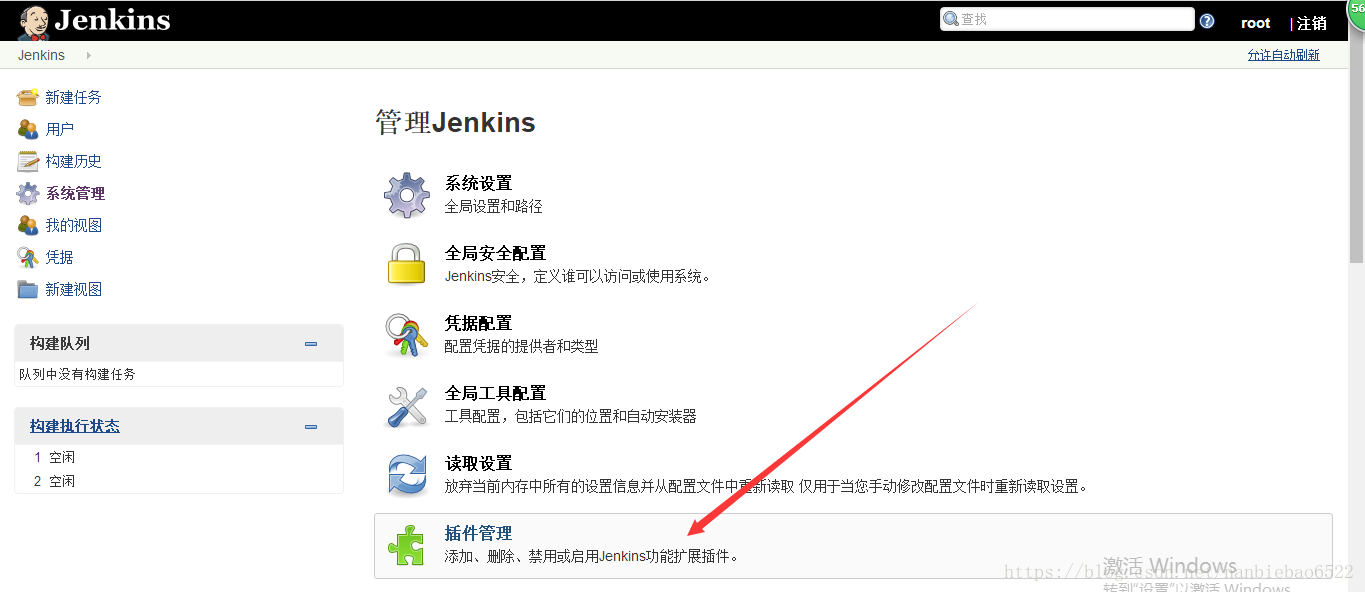Open the 新建视图 link
This screenshot has width=1365, height=592.
(x=73, y=289)
